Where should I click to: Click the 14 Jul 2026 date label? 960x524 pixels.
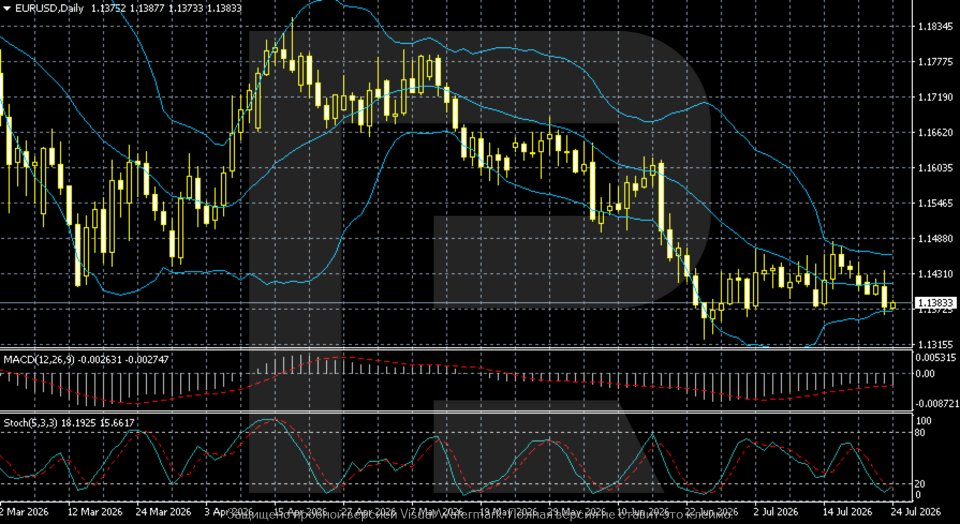pos(847,511)
